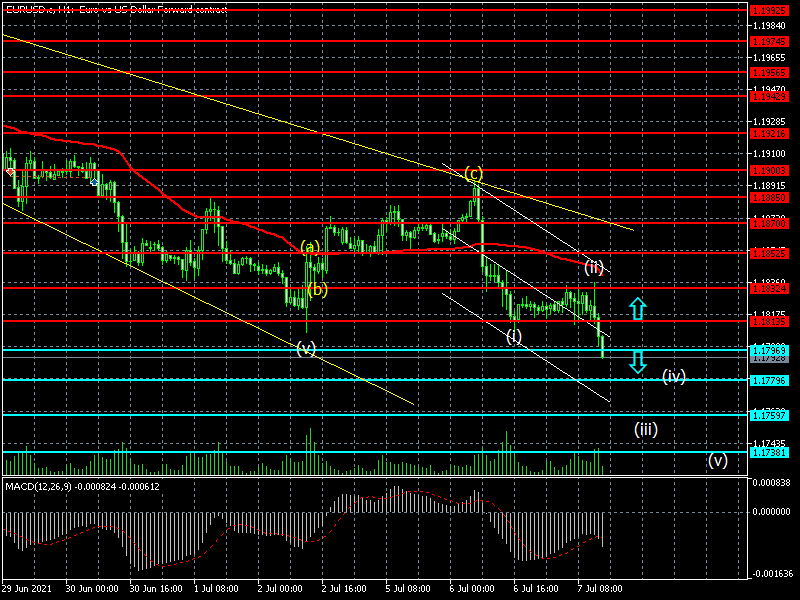Viewport: 800px width, 600px height.
Task: Select the white (iv) wave label
Action: [x=673, y=377]
